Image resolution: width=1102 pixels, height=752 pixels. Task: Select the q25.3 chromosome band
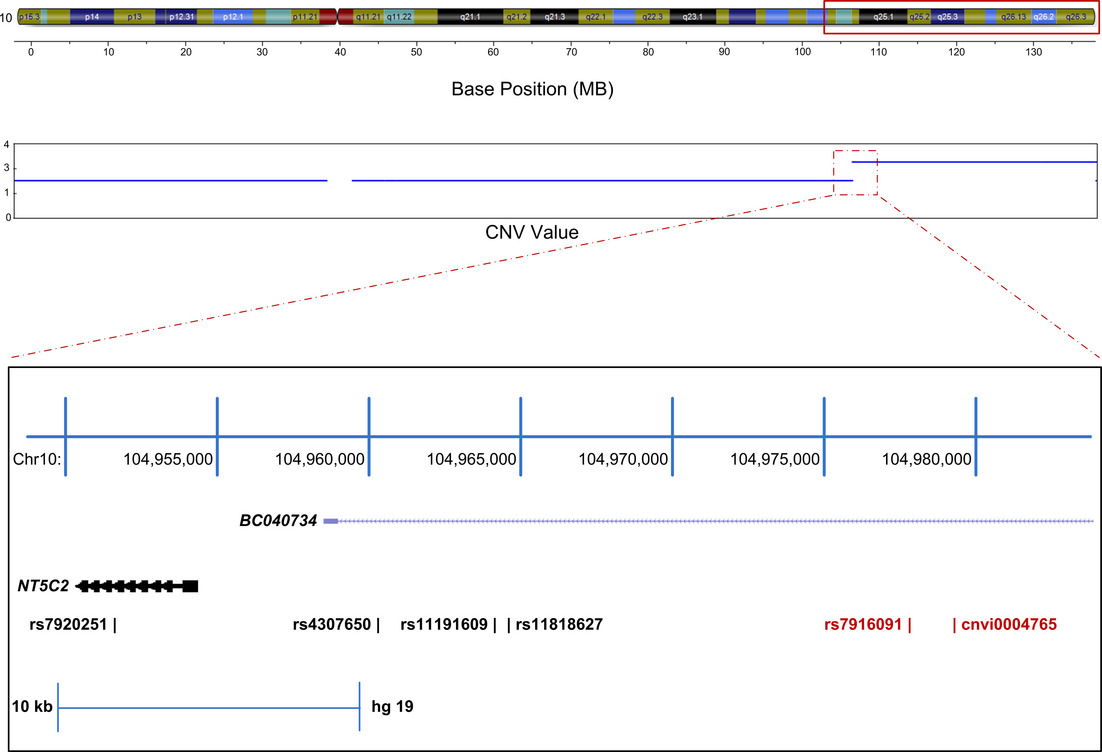point(947,17)
